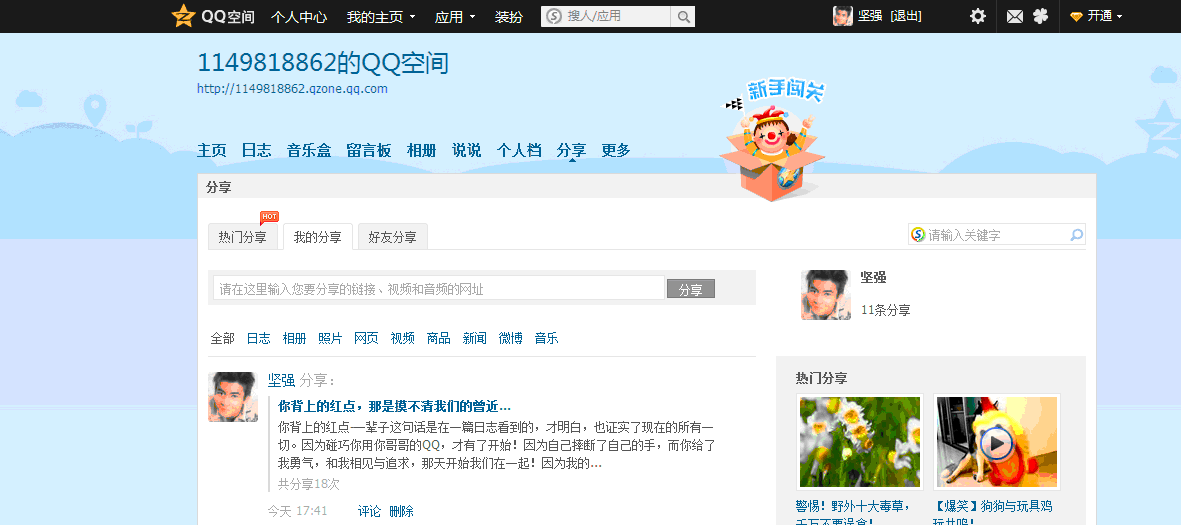The image size is (1181, 525).
Task: Click the 退出 logout link
Action: pos(905,16)
